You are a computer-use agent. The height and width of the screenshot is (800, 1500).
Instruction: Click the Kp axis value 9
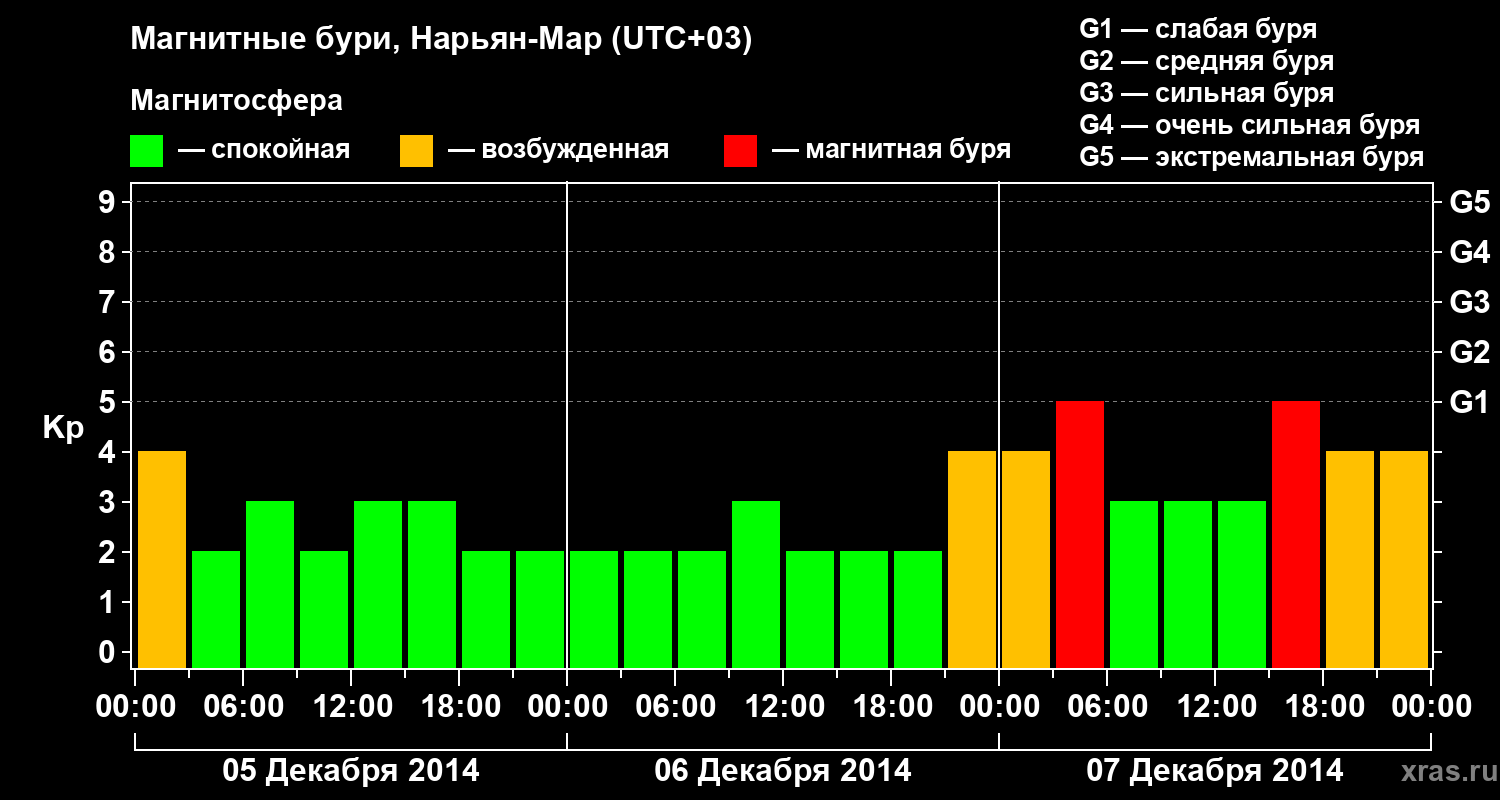(109, 202)
